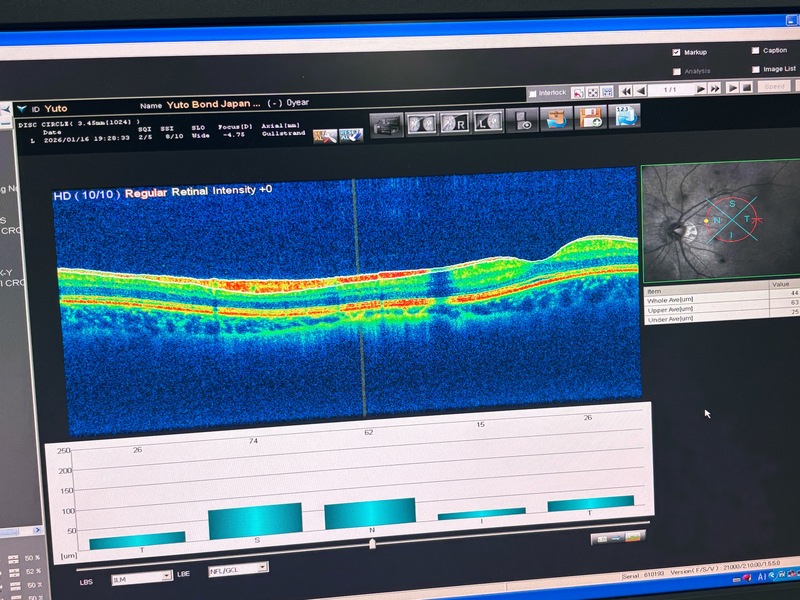Select the both-eyes view icon
The width and height of the screenshot is (800, 600).
(420, 123)
